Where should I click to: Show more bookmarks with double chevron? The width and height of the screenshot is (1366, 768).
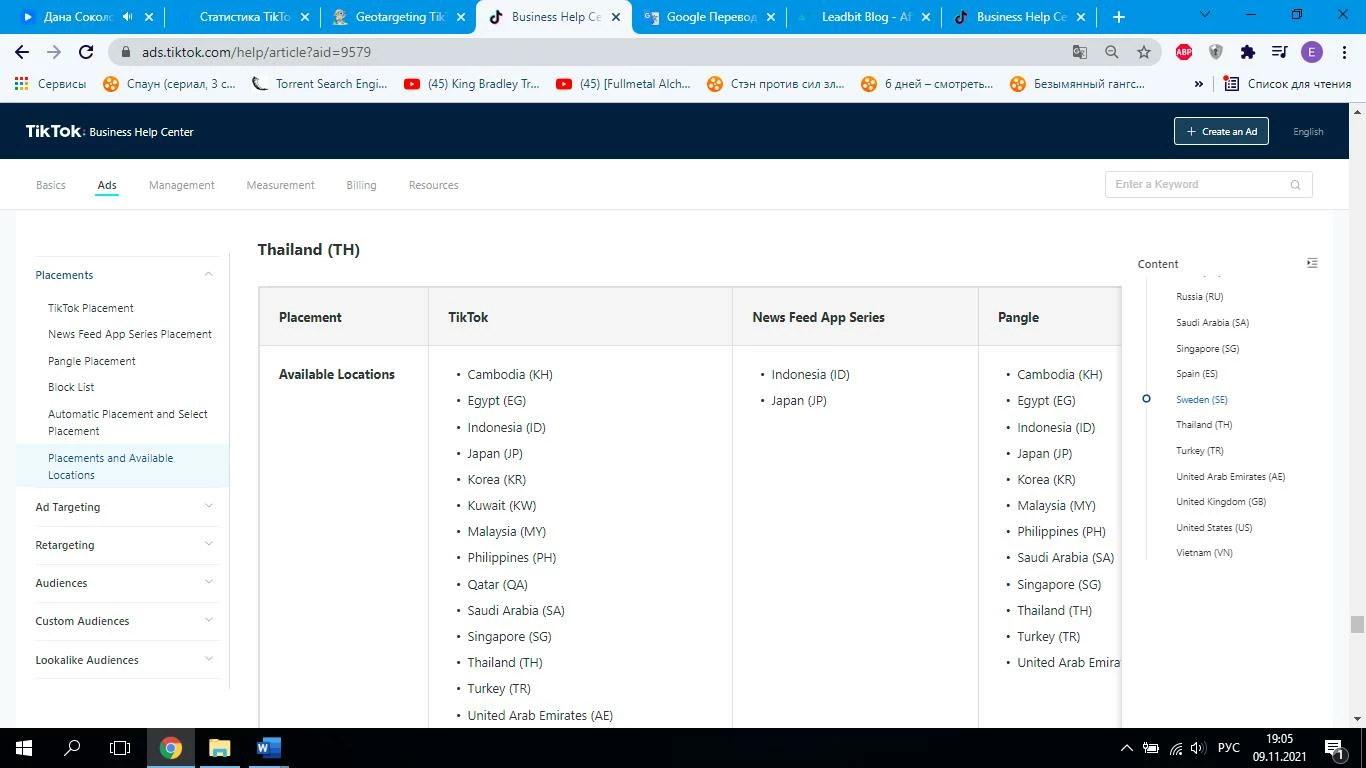pyautogui.click(x=1198, y=84)
